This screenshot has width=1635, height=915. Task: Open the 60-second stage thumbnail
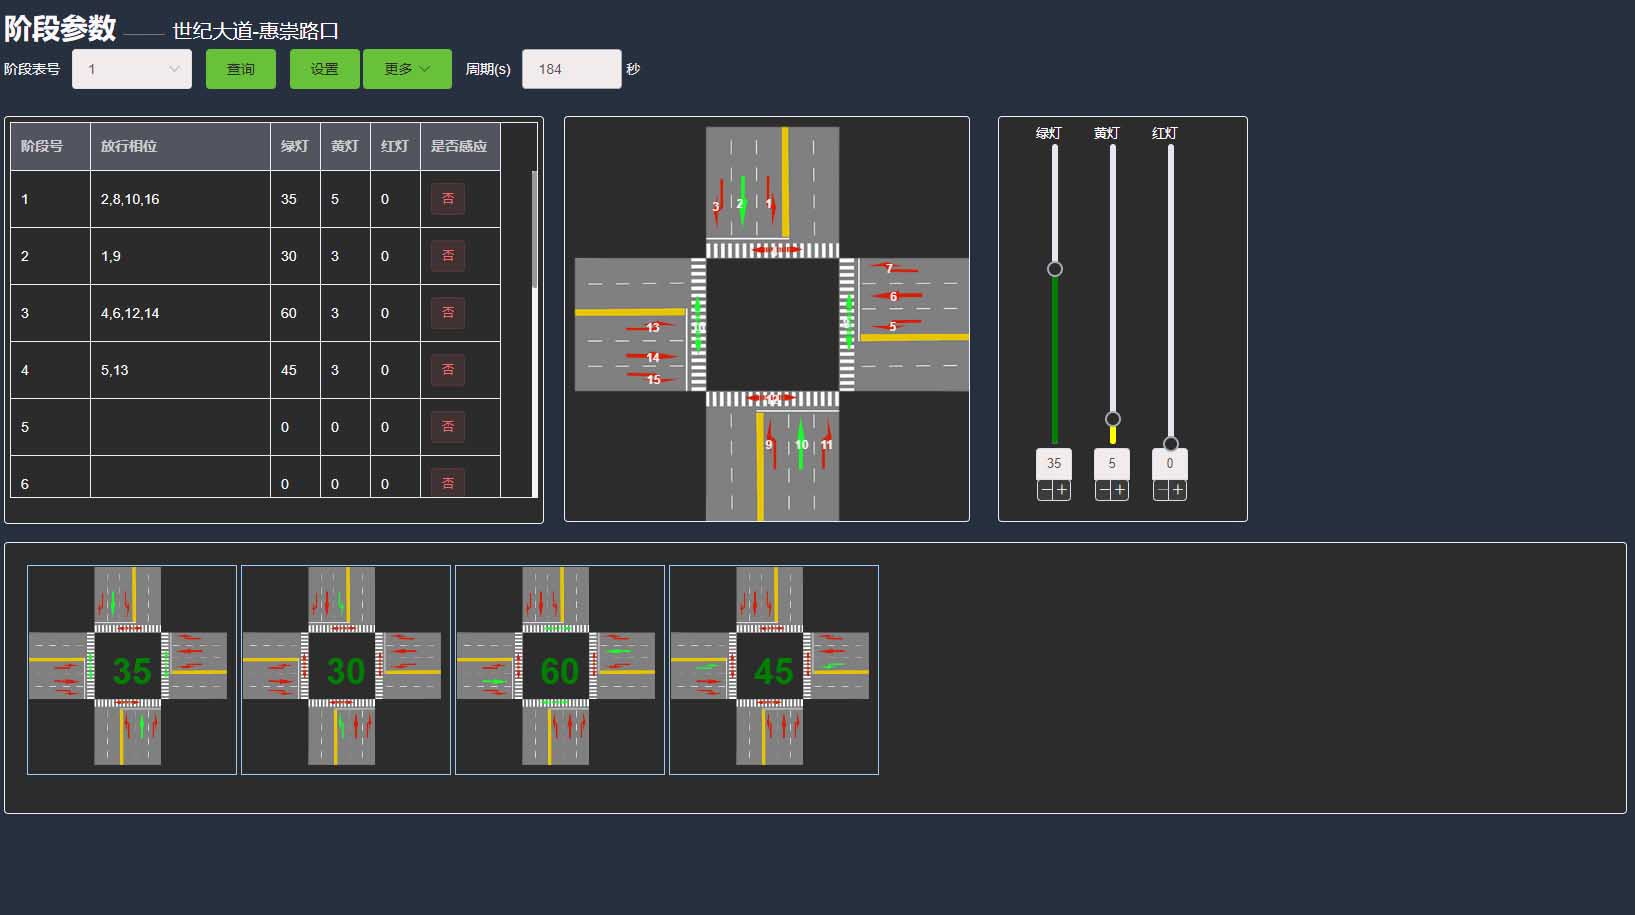pos(560,670)
